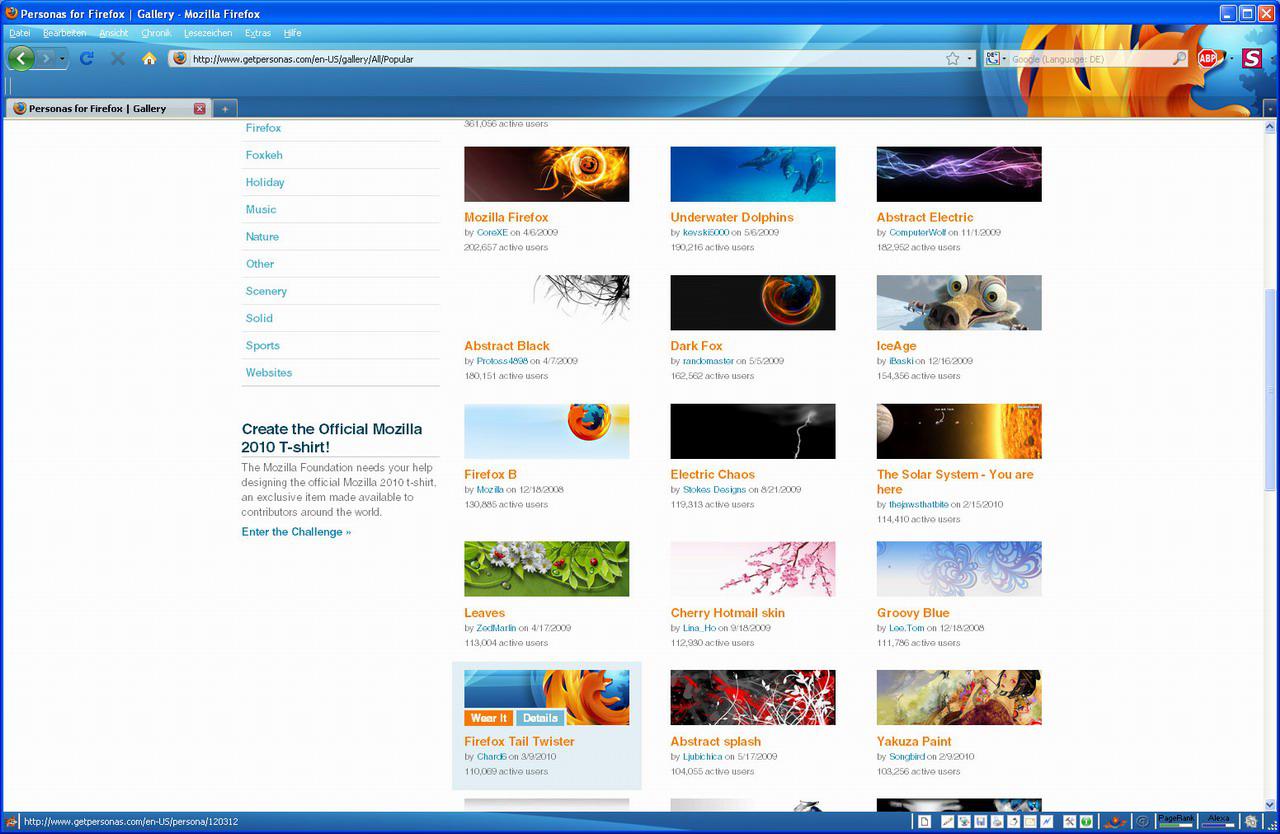Open the Underwater Dolphins thumbnail
Screen dimensions: 1280x834
coord(753,174)
